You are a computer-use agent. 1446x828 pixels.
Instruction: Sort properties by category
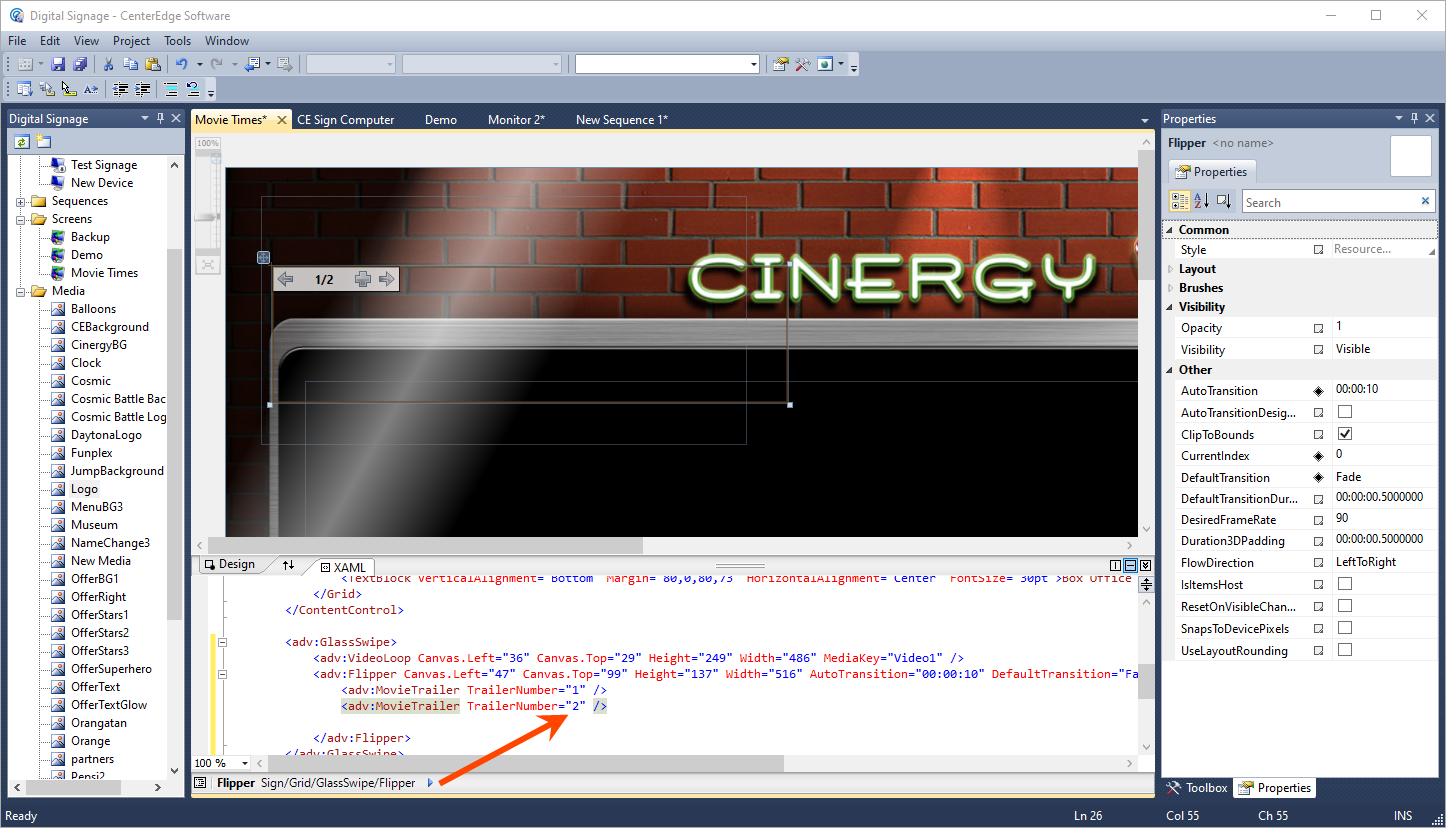point(1180,201)
